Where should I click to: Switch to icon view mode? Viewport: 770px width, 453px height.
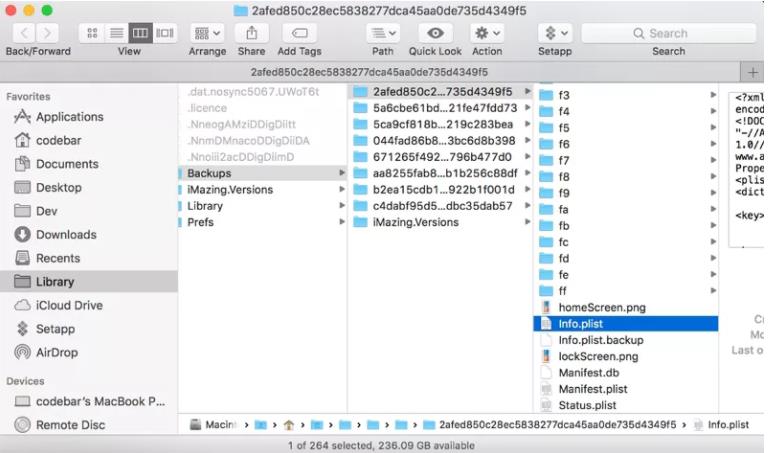[93, 33]
